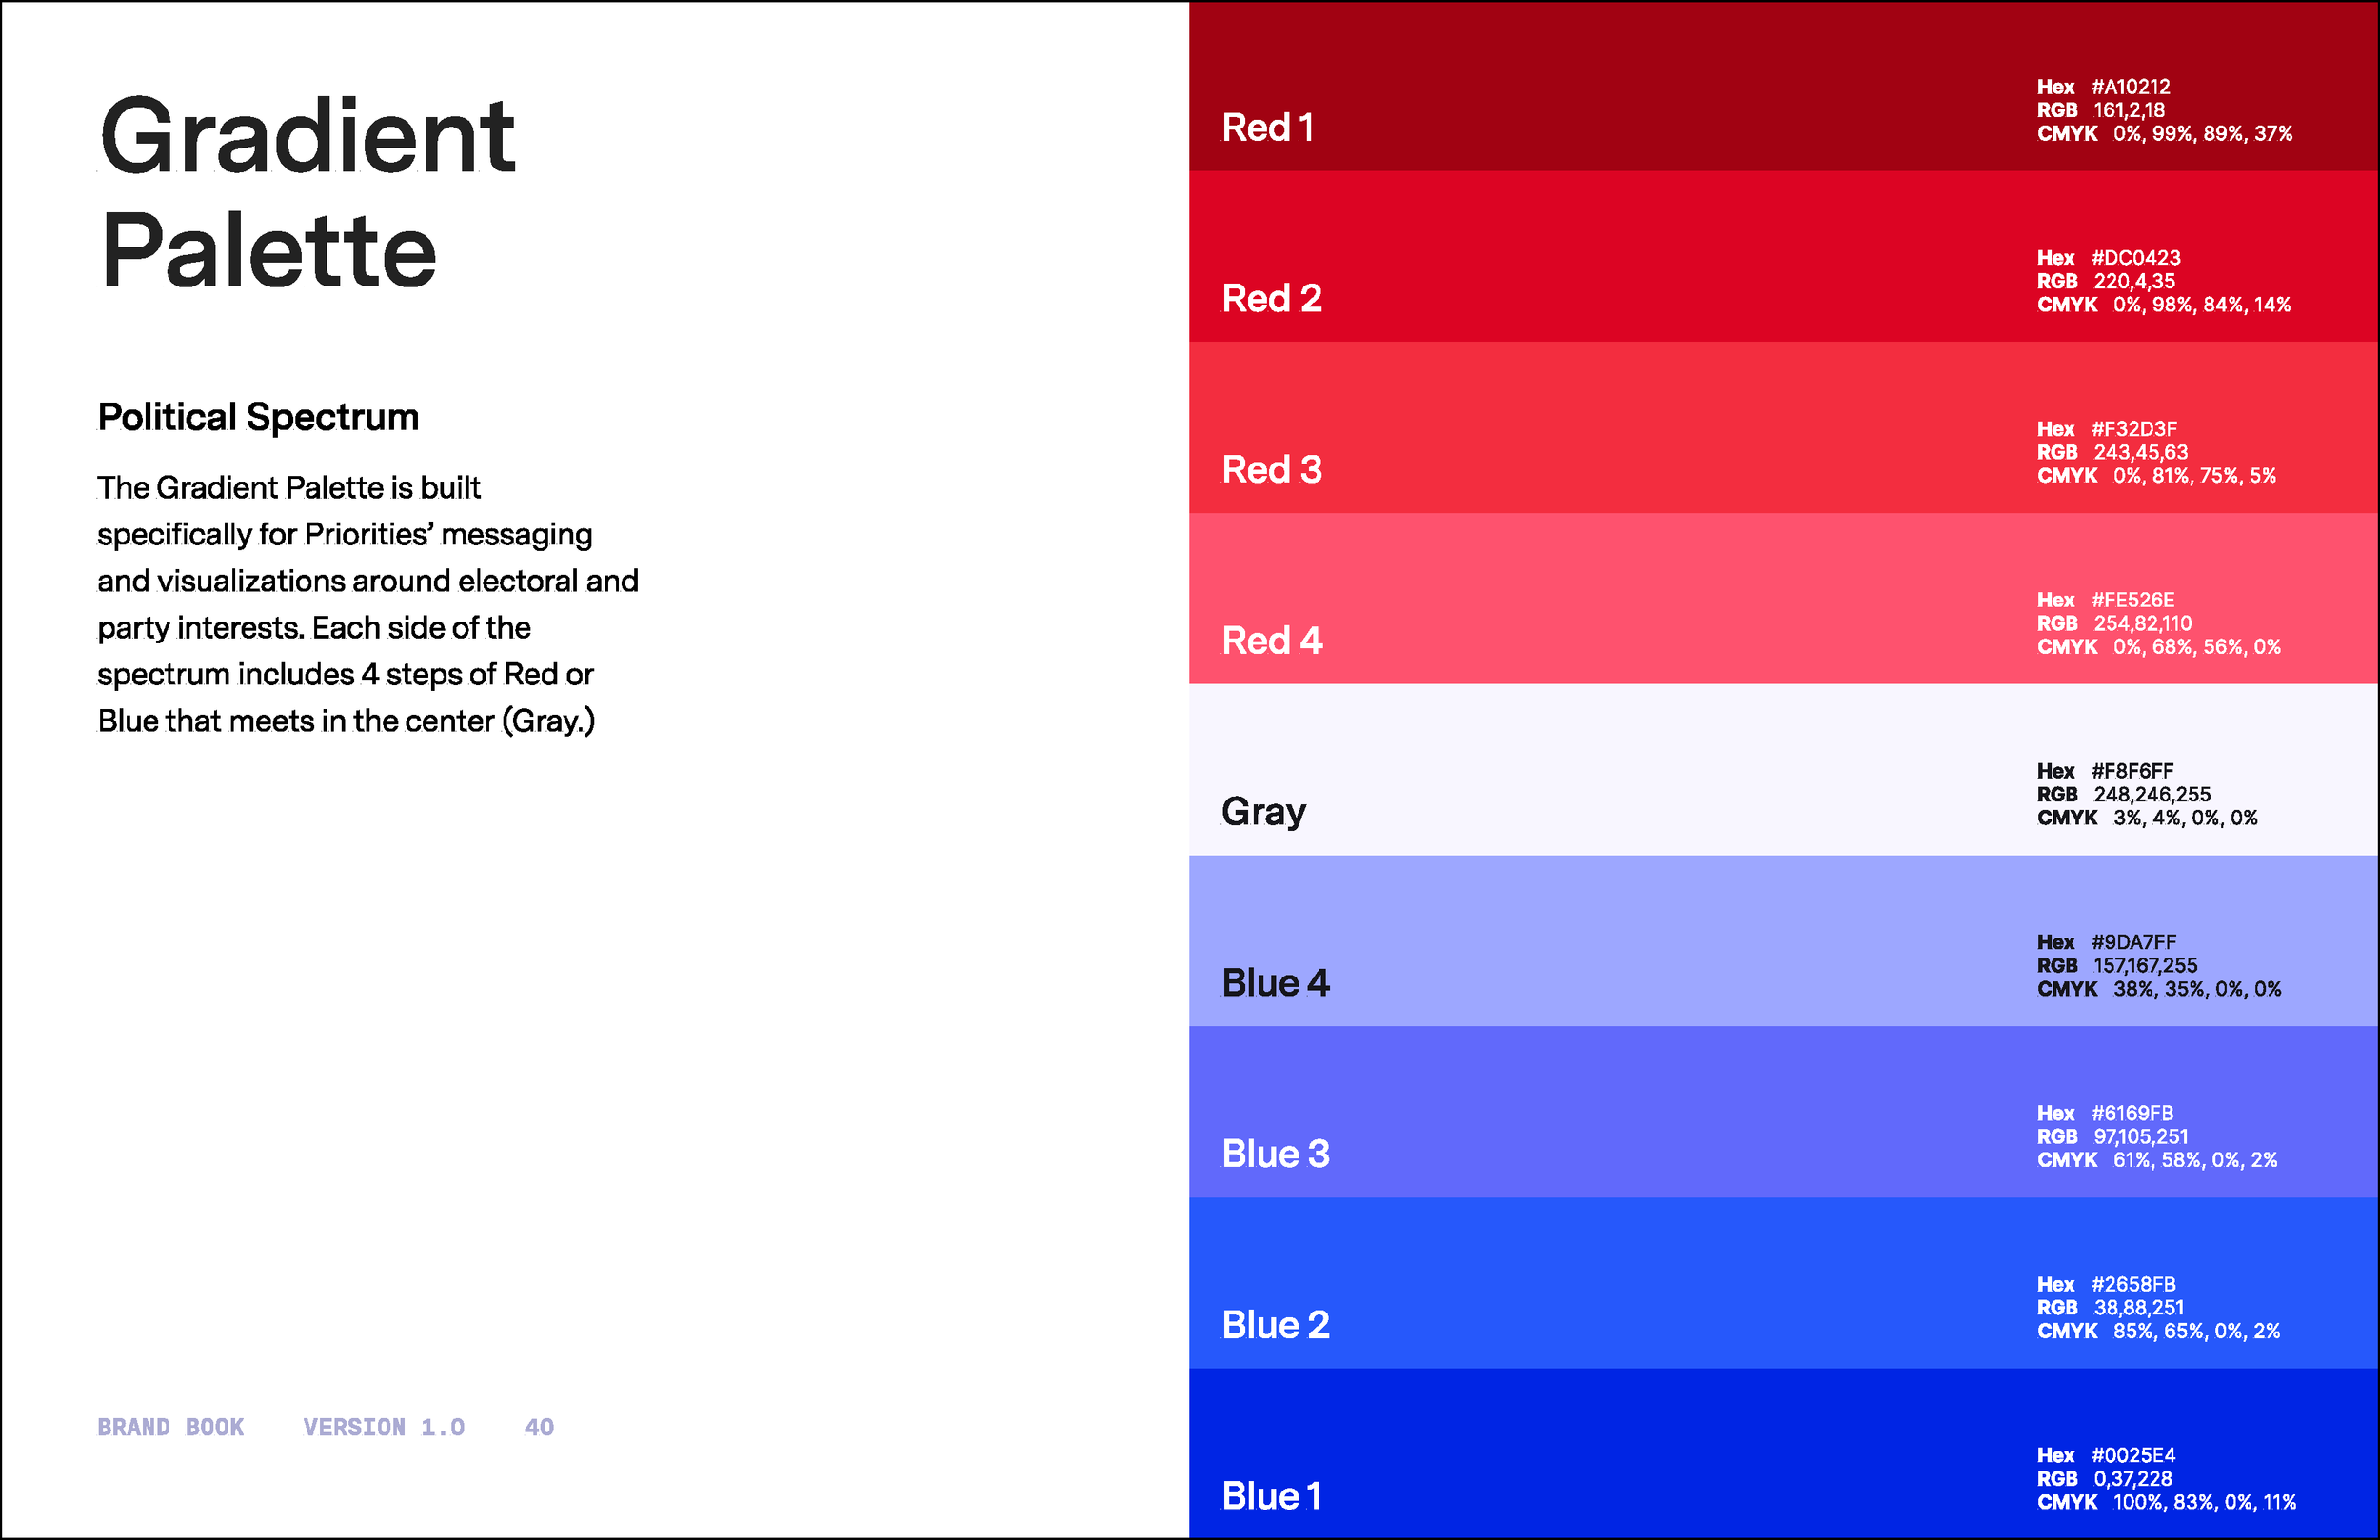Click the 'BRAND BOOK' footer text
The image size is (2380, 1540).
(x=170, y=1427)
